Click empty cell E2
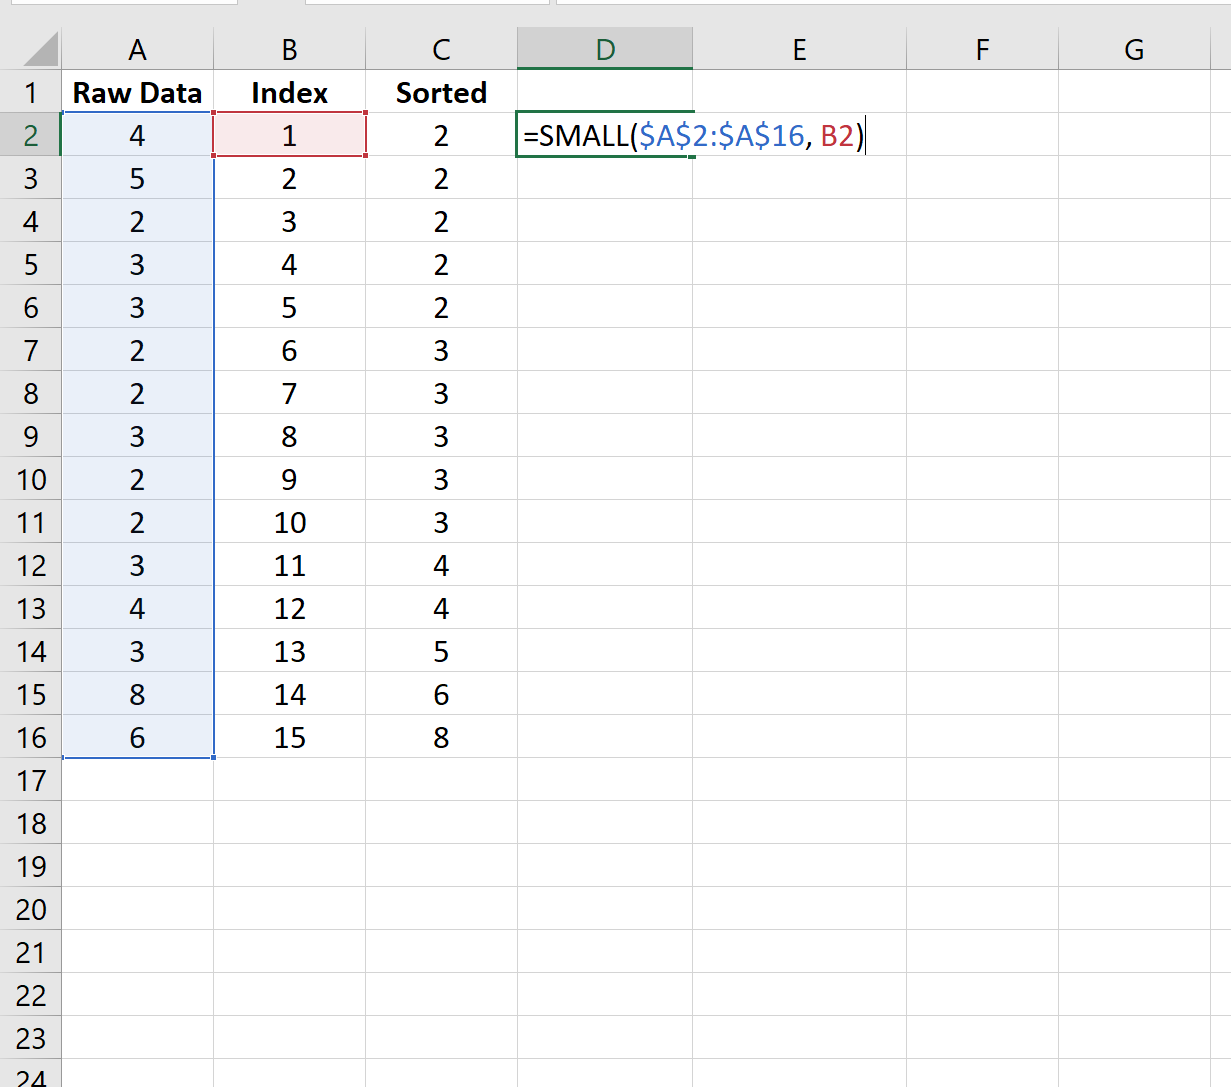 (799, 135)
